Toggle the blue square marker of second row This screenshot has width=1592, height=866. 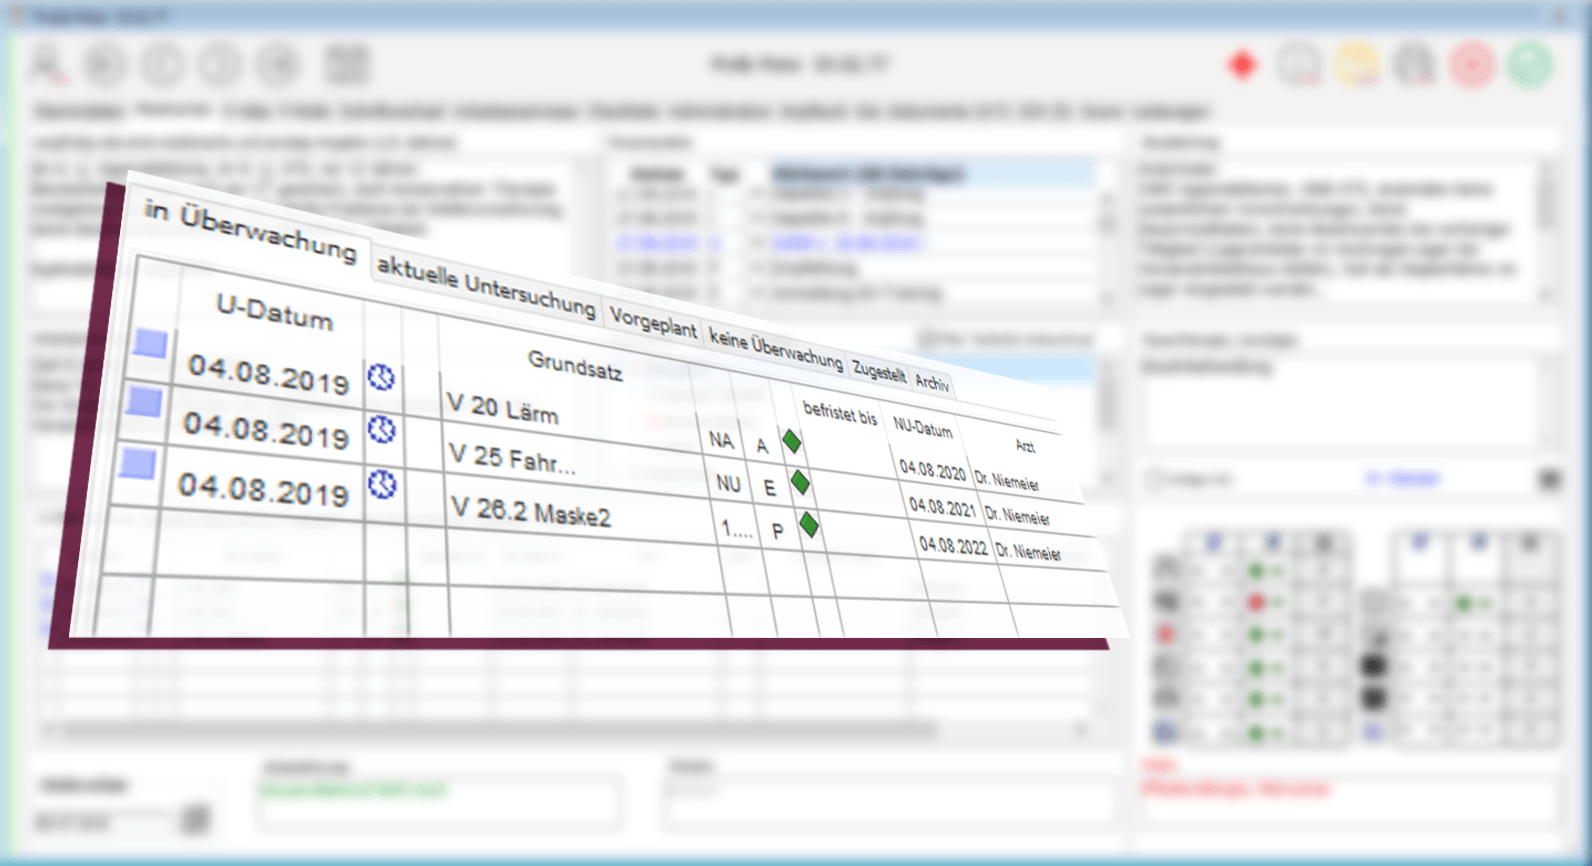144,402
